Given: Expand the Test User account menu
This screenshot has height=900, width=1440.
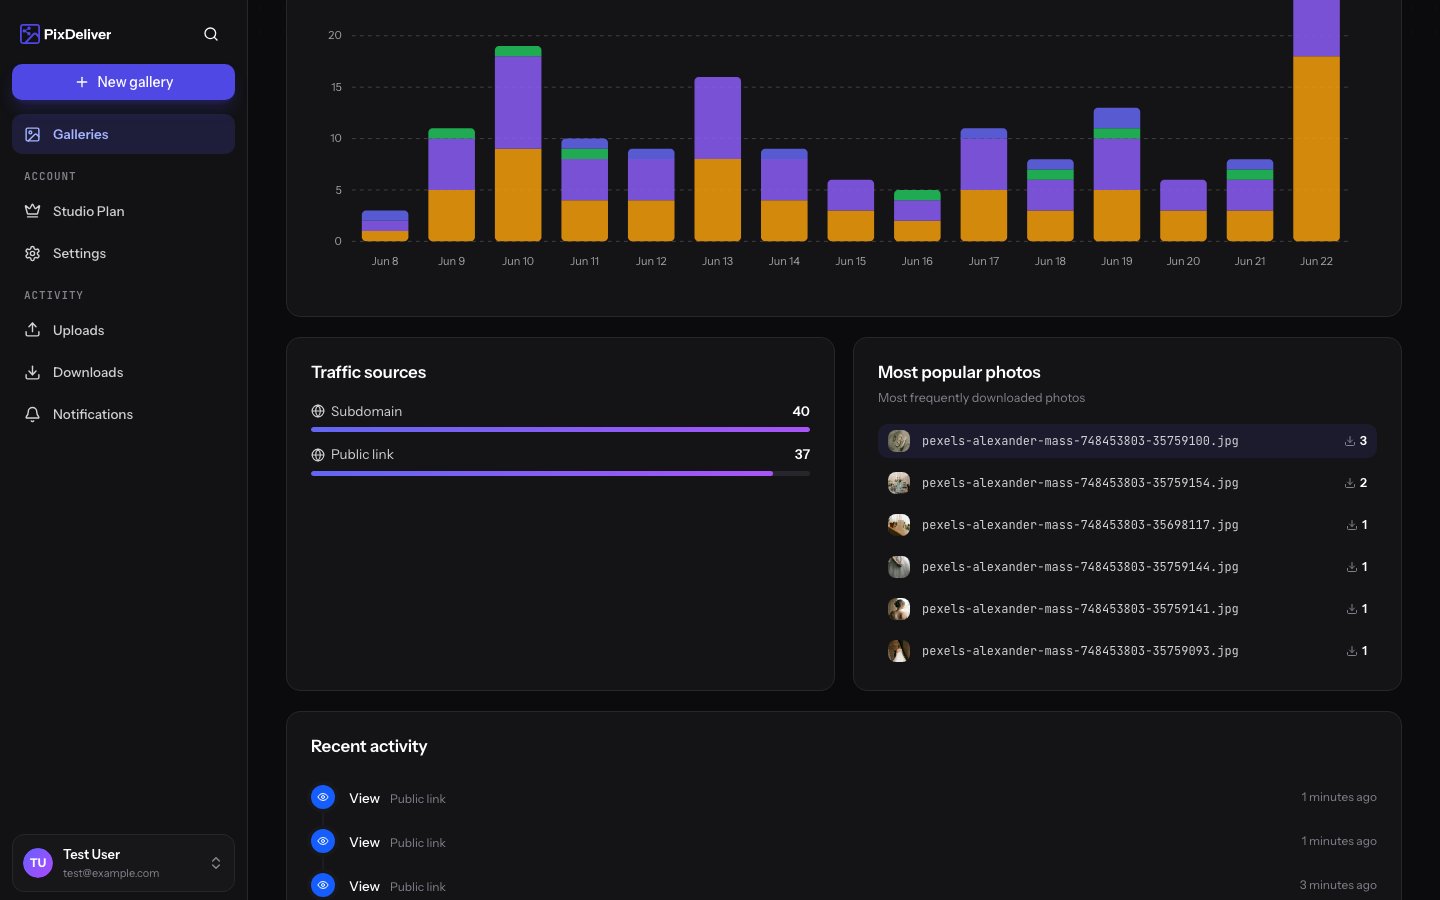Looking at the screenshot, I should point(123,863).
